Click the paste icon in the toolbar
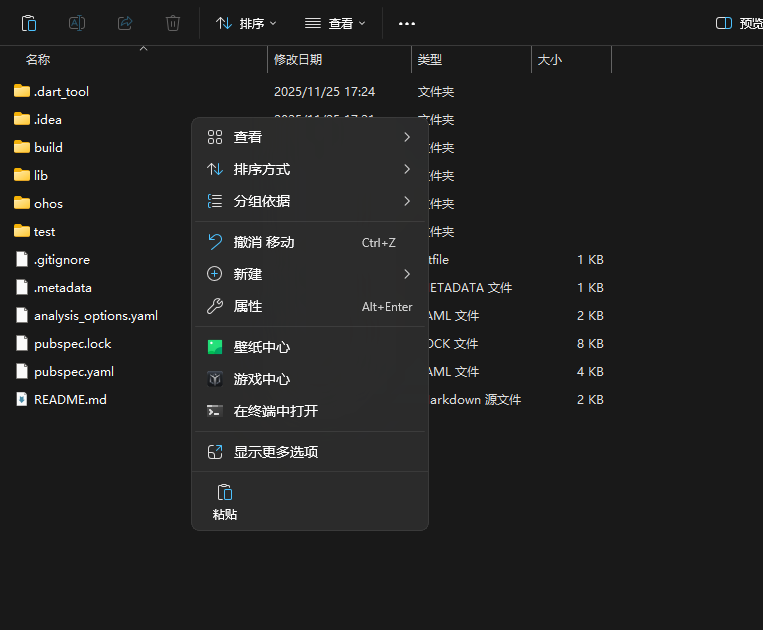Image resolution: width=763 pixels, height=630 pixels. (x=29, y=23)
